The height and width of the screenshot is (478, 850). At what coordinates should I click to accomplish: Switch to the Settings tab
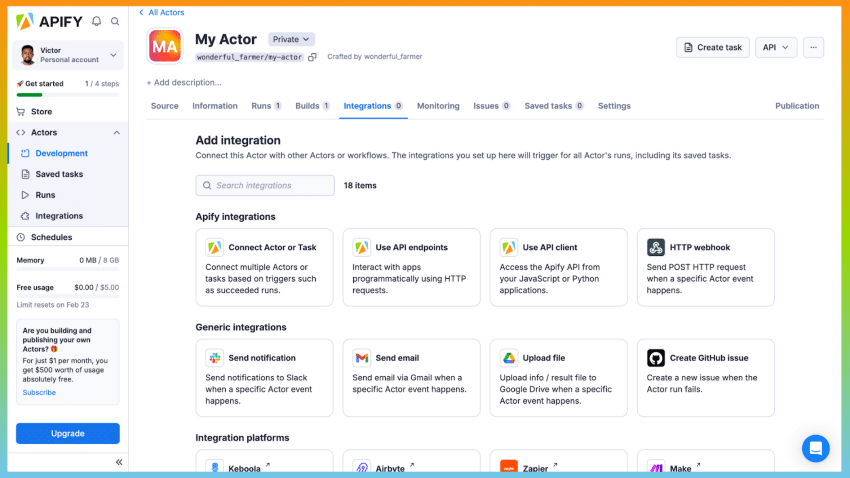614,106
